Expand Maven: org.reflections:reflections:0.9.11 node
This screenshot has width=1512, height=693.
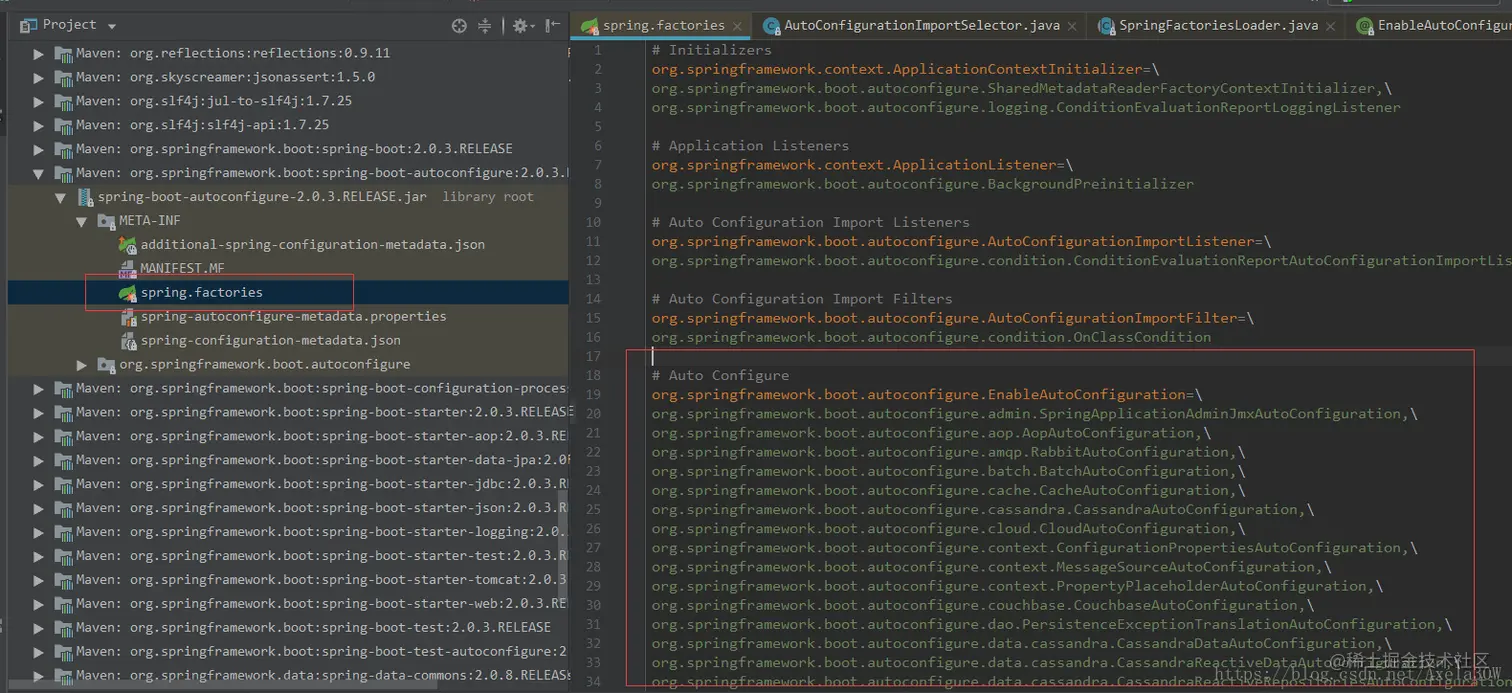[x=39, y=53]
